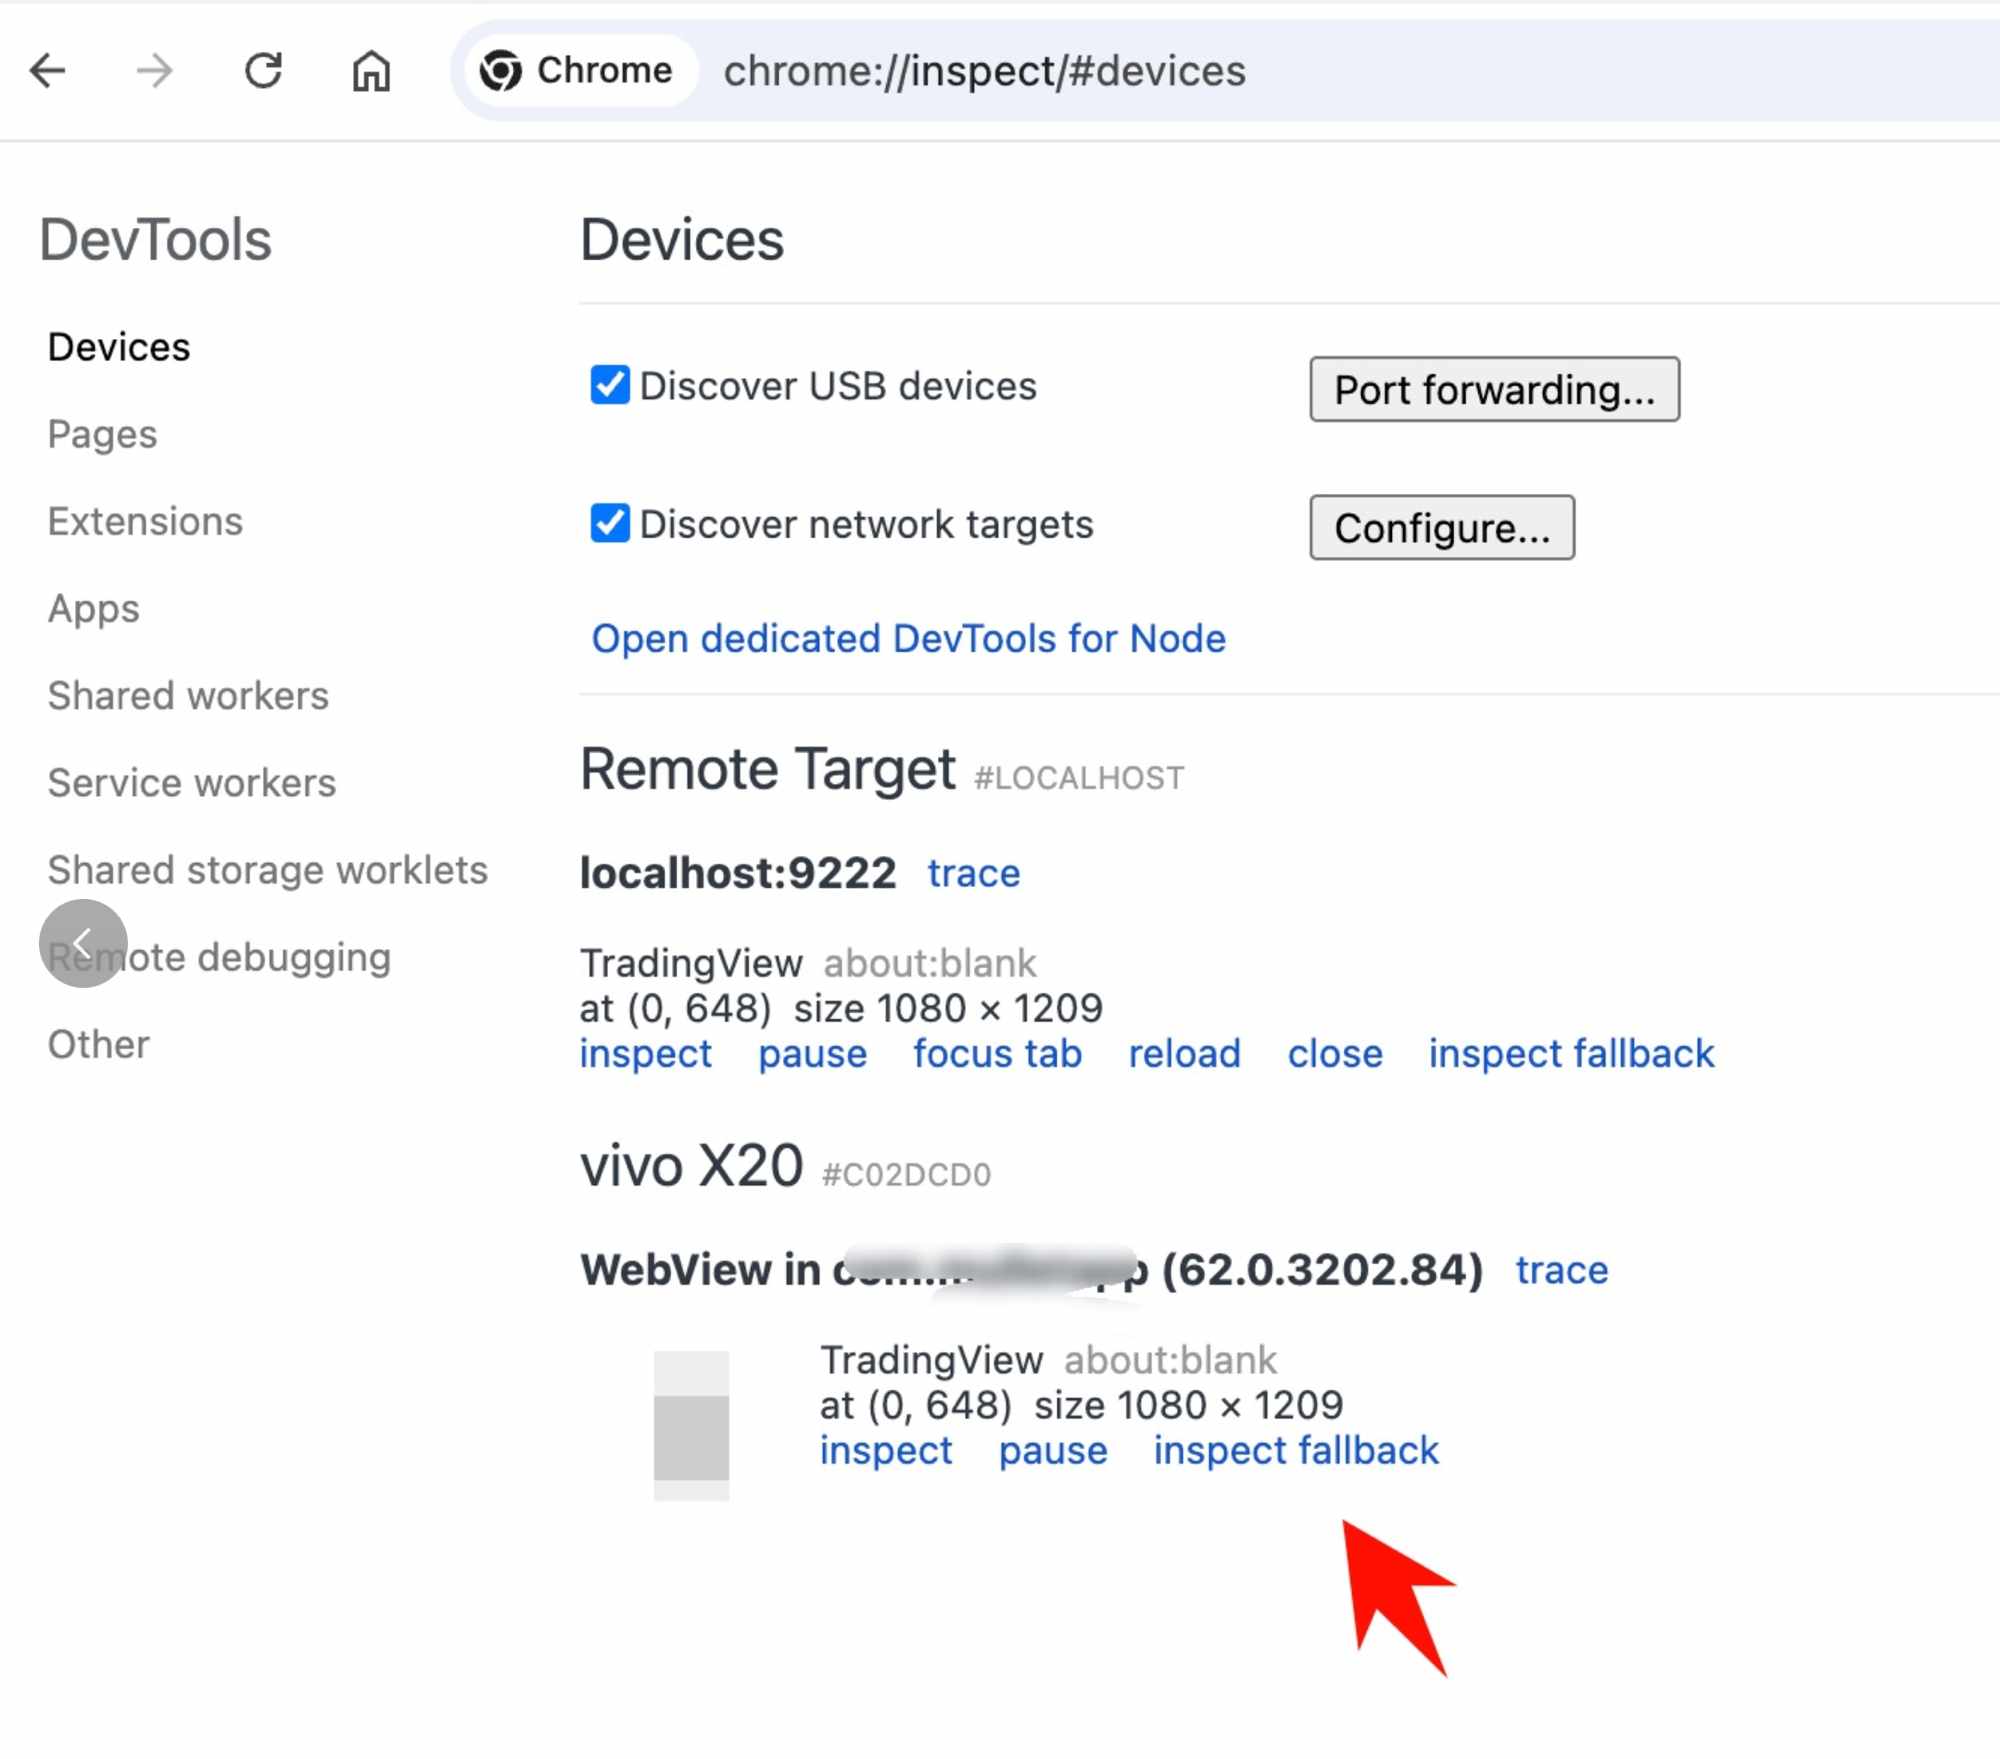Click the browser forward arrow
This screenshot has width=2000, height=1759.
coord(155,71)
